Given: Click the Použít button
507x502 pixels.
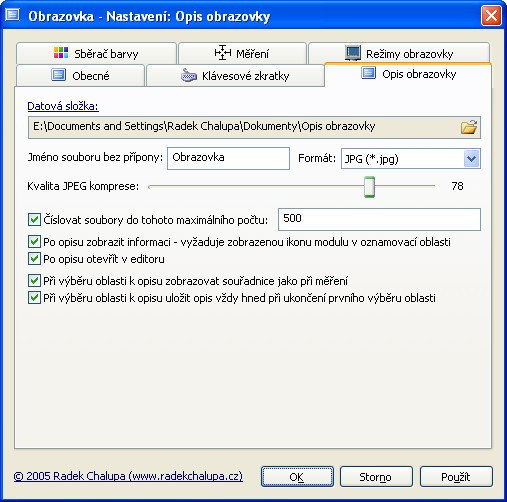Looking at the screenshot, I should (456, 477).
